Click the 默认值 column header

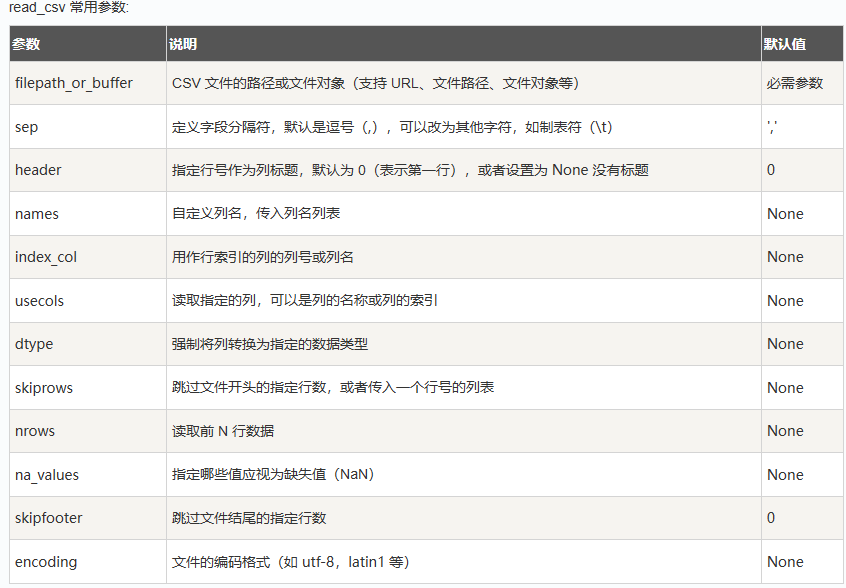click(x=785, y=45)
